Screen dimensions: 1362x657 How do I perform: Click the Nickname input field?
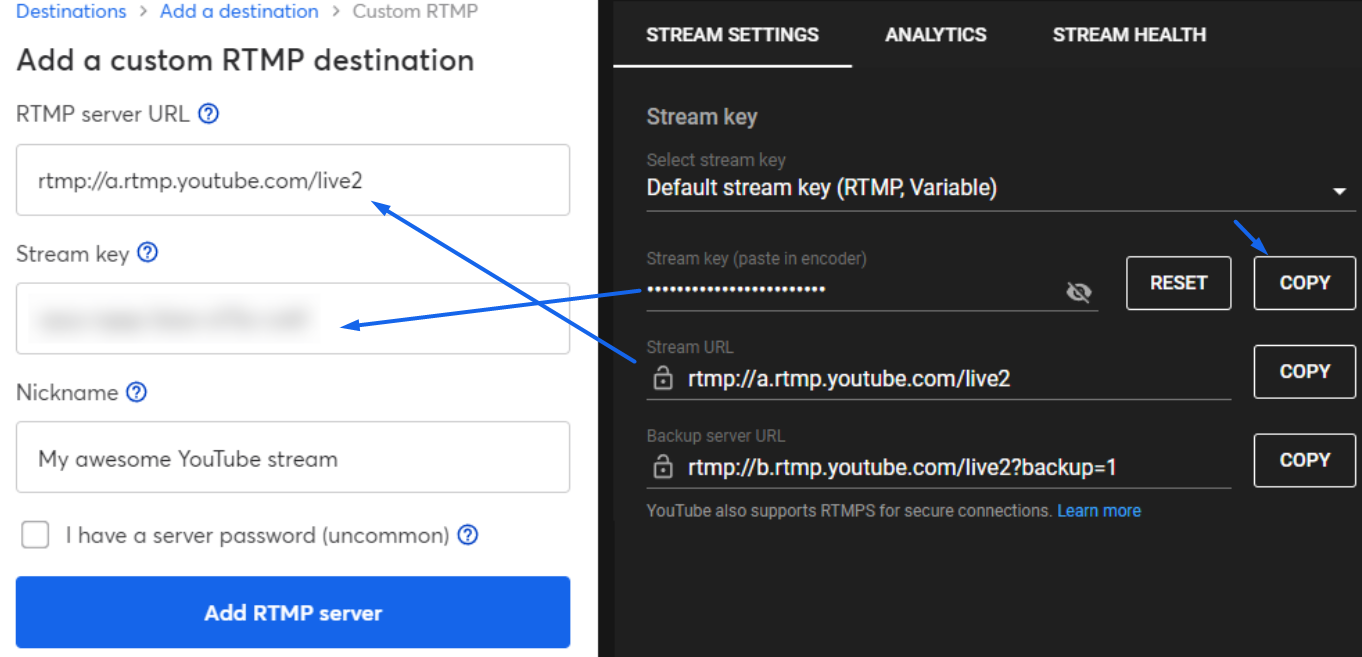tap(293, 458)
